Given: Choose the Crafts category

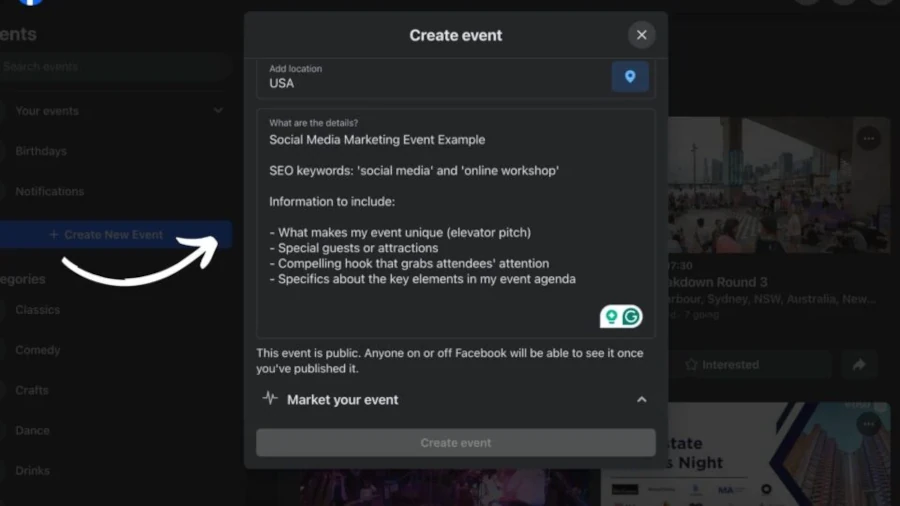Looking at the screenshot, I should [x=32, y=390].
